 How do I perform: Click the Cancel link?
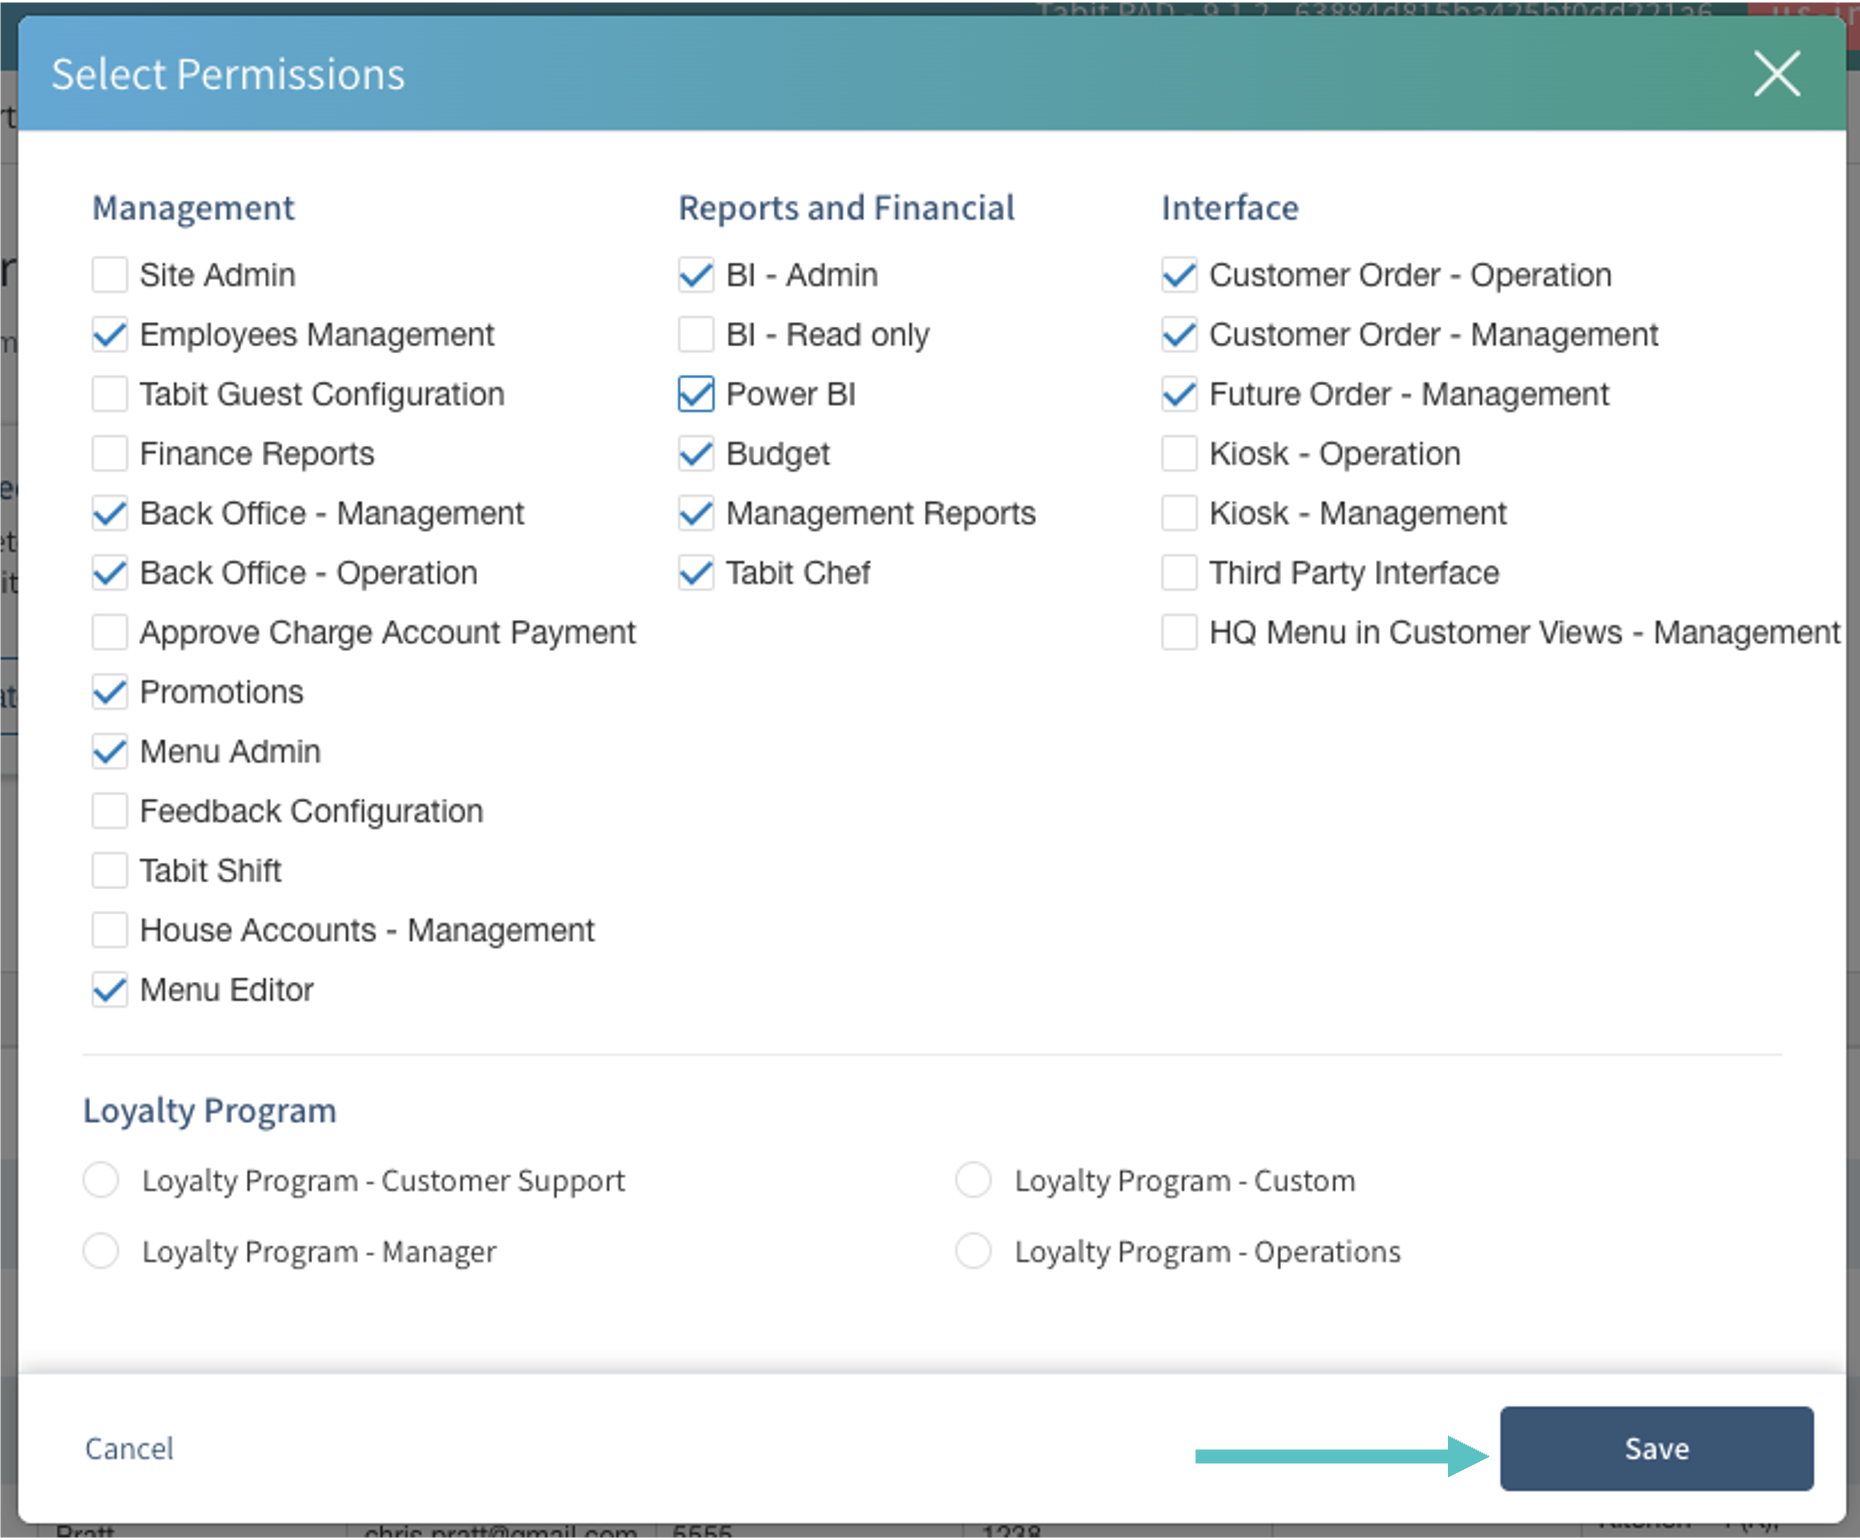129,1448
